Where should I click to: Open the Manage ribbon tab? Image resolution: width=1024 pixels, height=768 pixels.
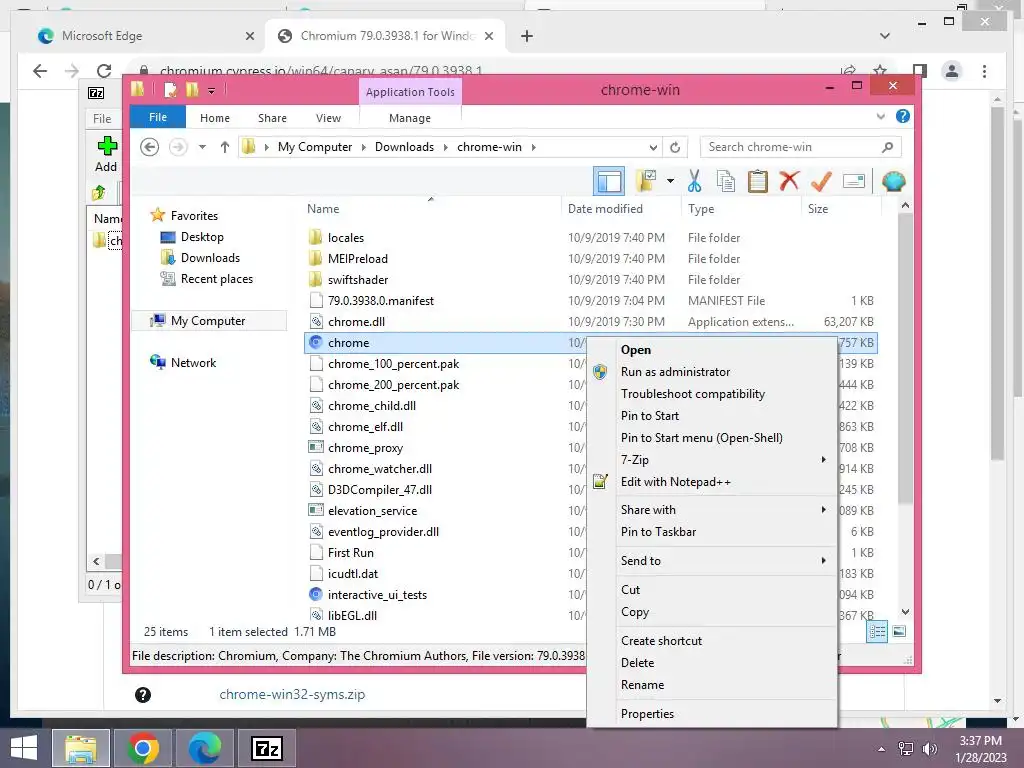(x=409, y=118)
